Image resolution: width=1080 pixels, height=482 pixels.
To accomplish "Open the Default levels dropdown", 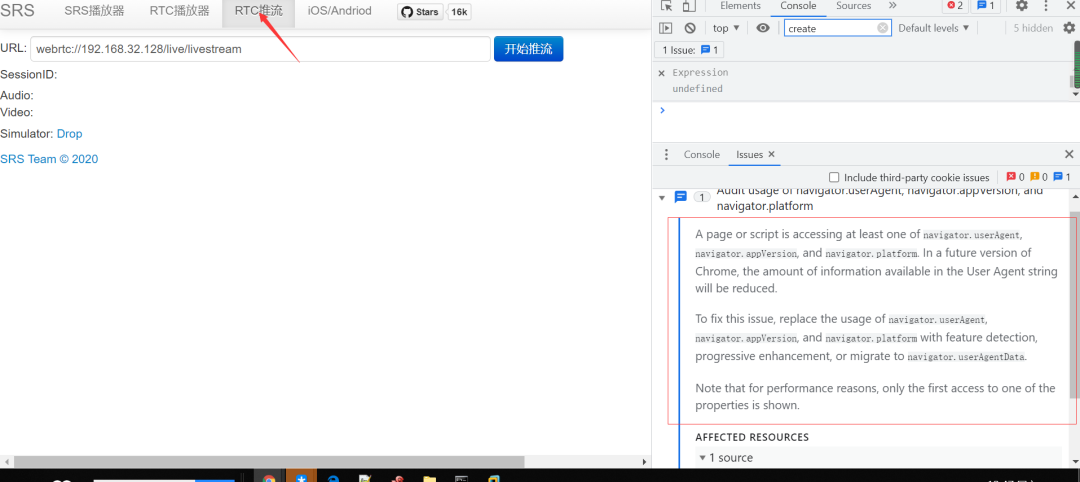I will click(x=933, y=28).
